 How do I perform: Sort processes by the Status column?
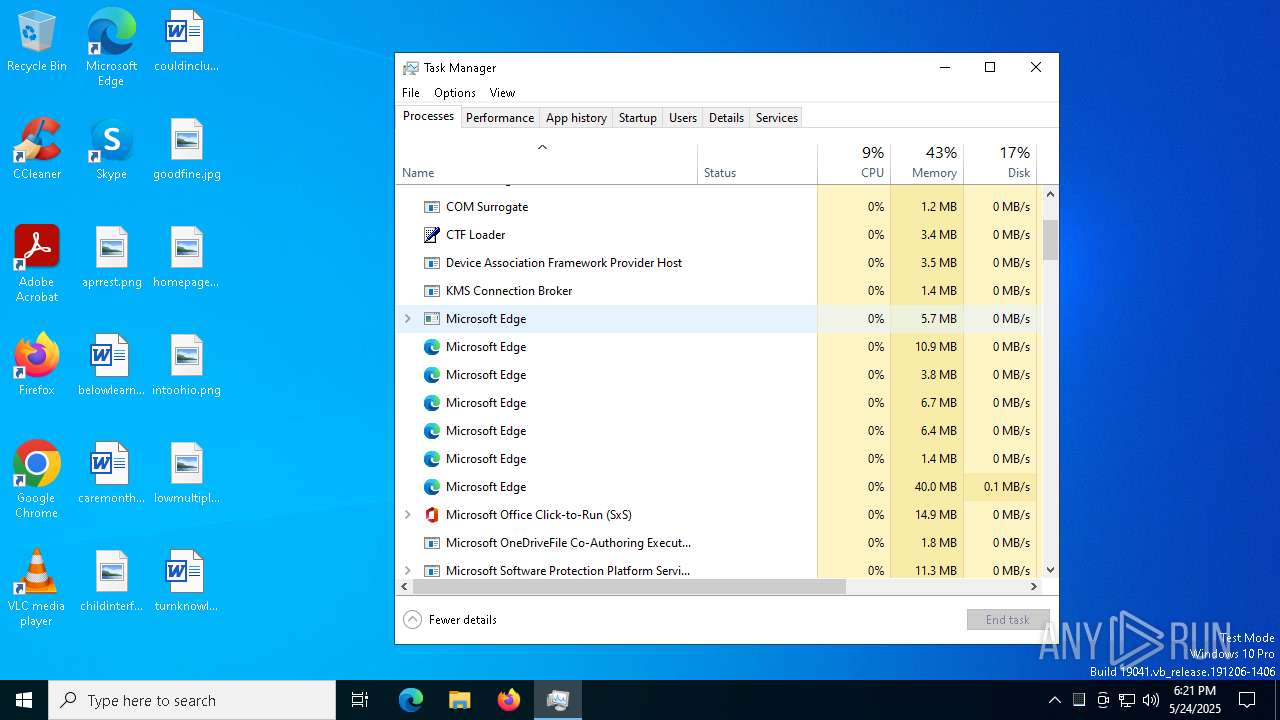[x=757, y=164]
